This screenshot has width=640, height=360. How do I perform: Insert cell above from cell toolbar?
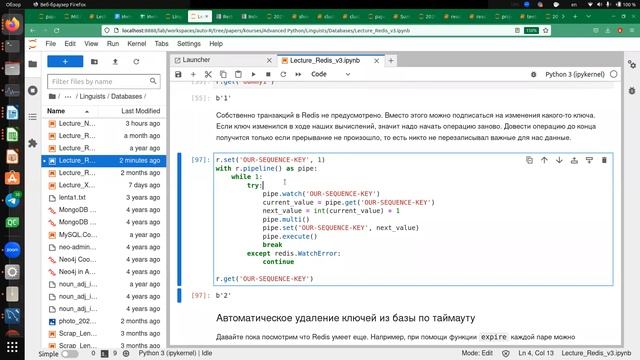[x=574, y=160]
